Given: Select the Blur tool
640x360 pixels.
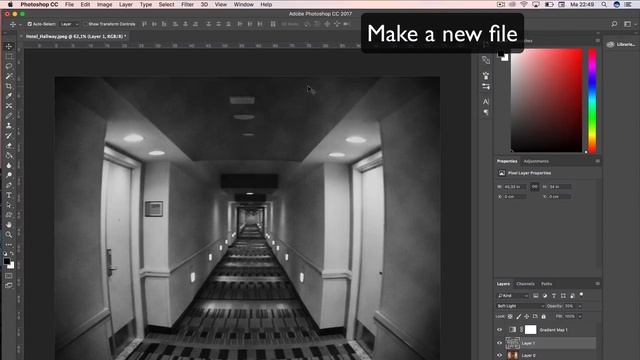Looking at the screenshot, I should (x=9, y=165).
